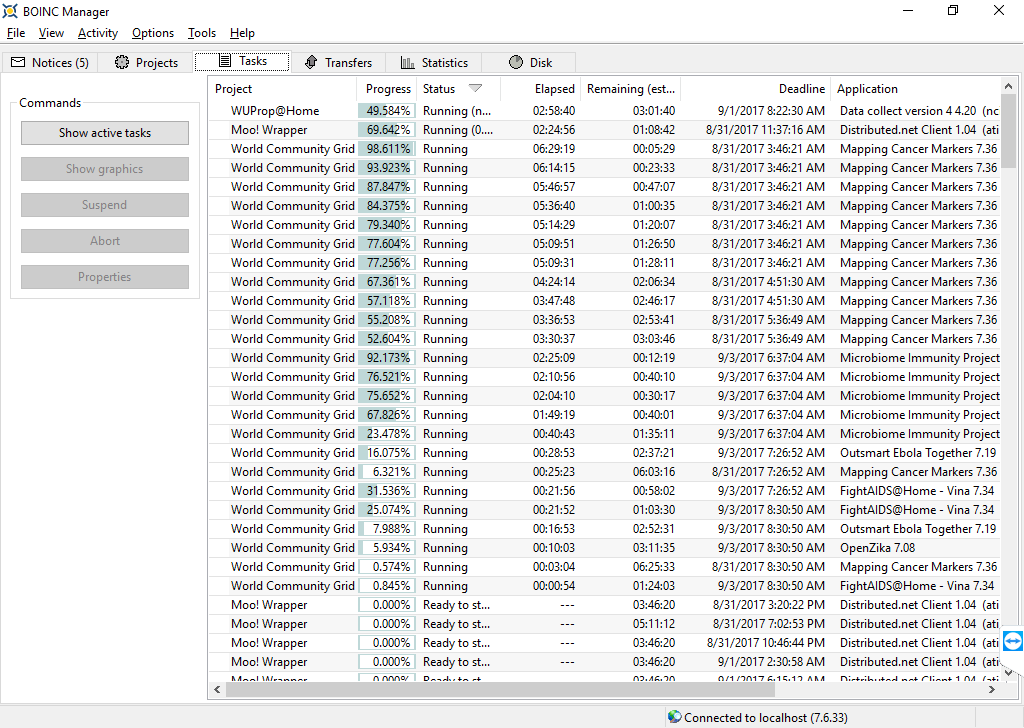Select the task at 92.173% progress
Screen dimensions: 1024x728
(x=604, y=358)
